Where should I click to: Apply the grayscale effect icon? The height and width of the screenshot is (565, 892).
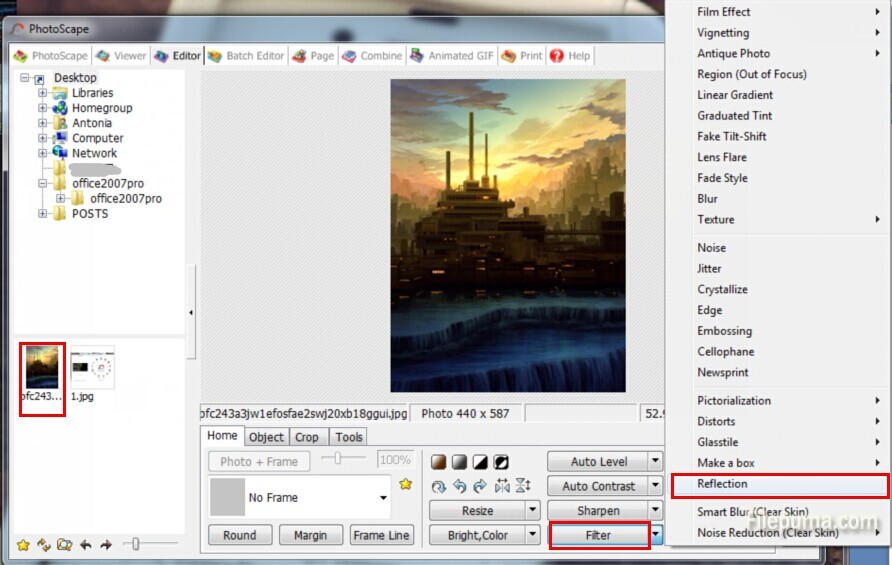coord(459,462)
